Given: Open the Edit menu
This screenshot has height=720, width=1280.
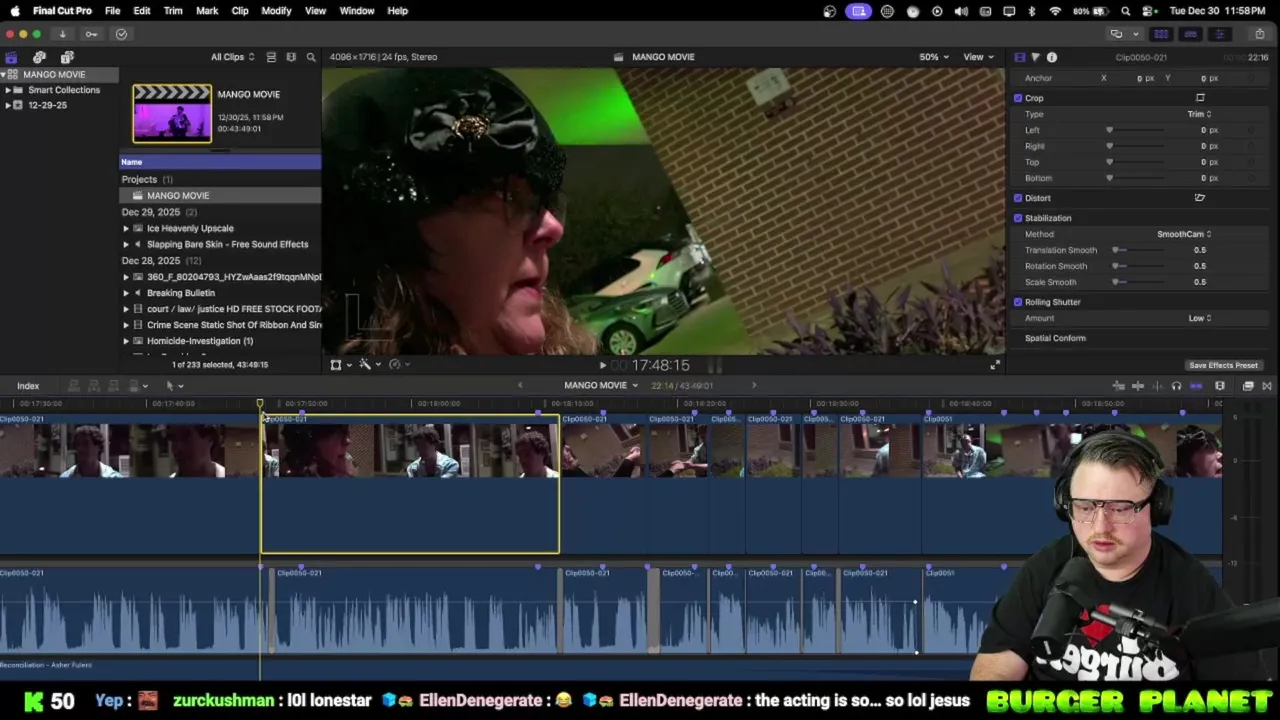Looking at the screenshot, I should (x=142, y=11).
